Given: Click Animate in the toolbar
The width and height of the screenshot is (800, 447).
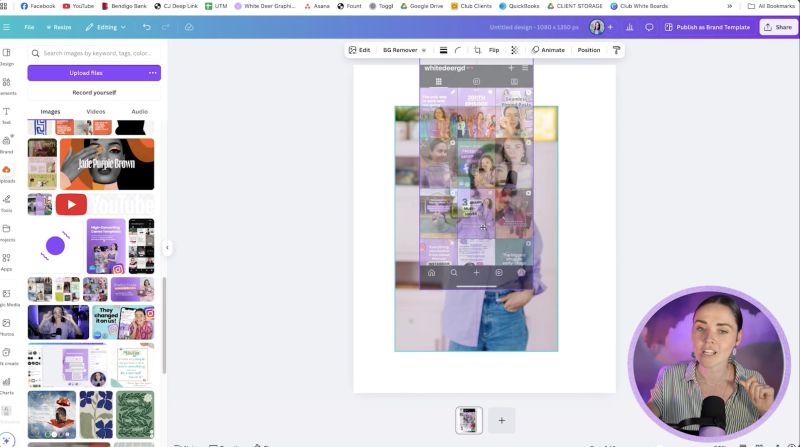Looking at the screenshot, I should point(548,50).
